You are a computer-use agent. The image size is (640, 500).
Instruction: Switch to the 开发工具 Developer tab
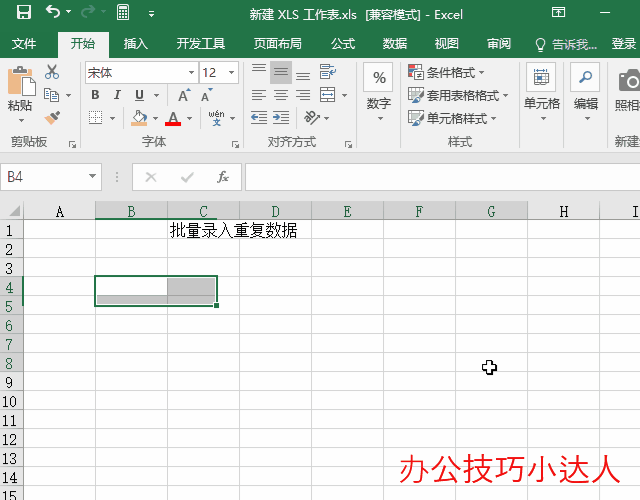201,43
